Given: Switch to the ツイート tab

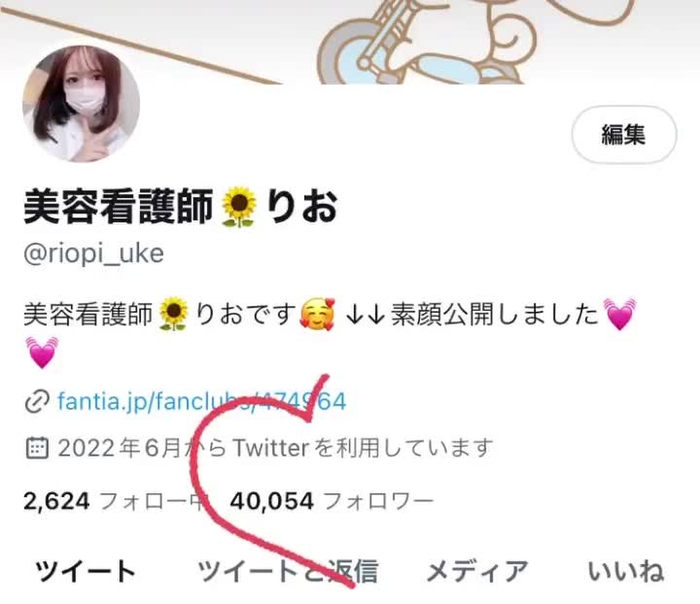Looking at the screenshot, I should (x=85, y=571).
